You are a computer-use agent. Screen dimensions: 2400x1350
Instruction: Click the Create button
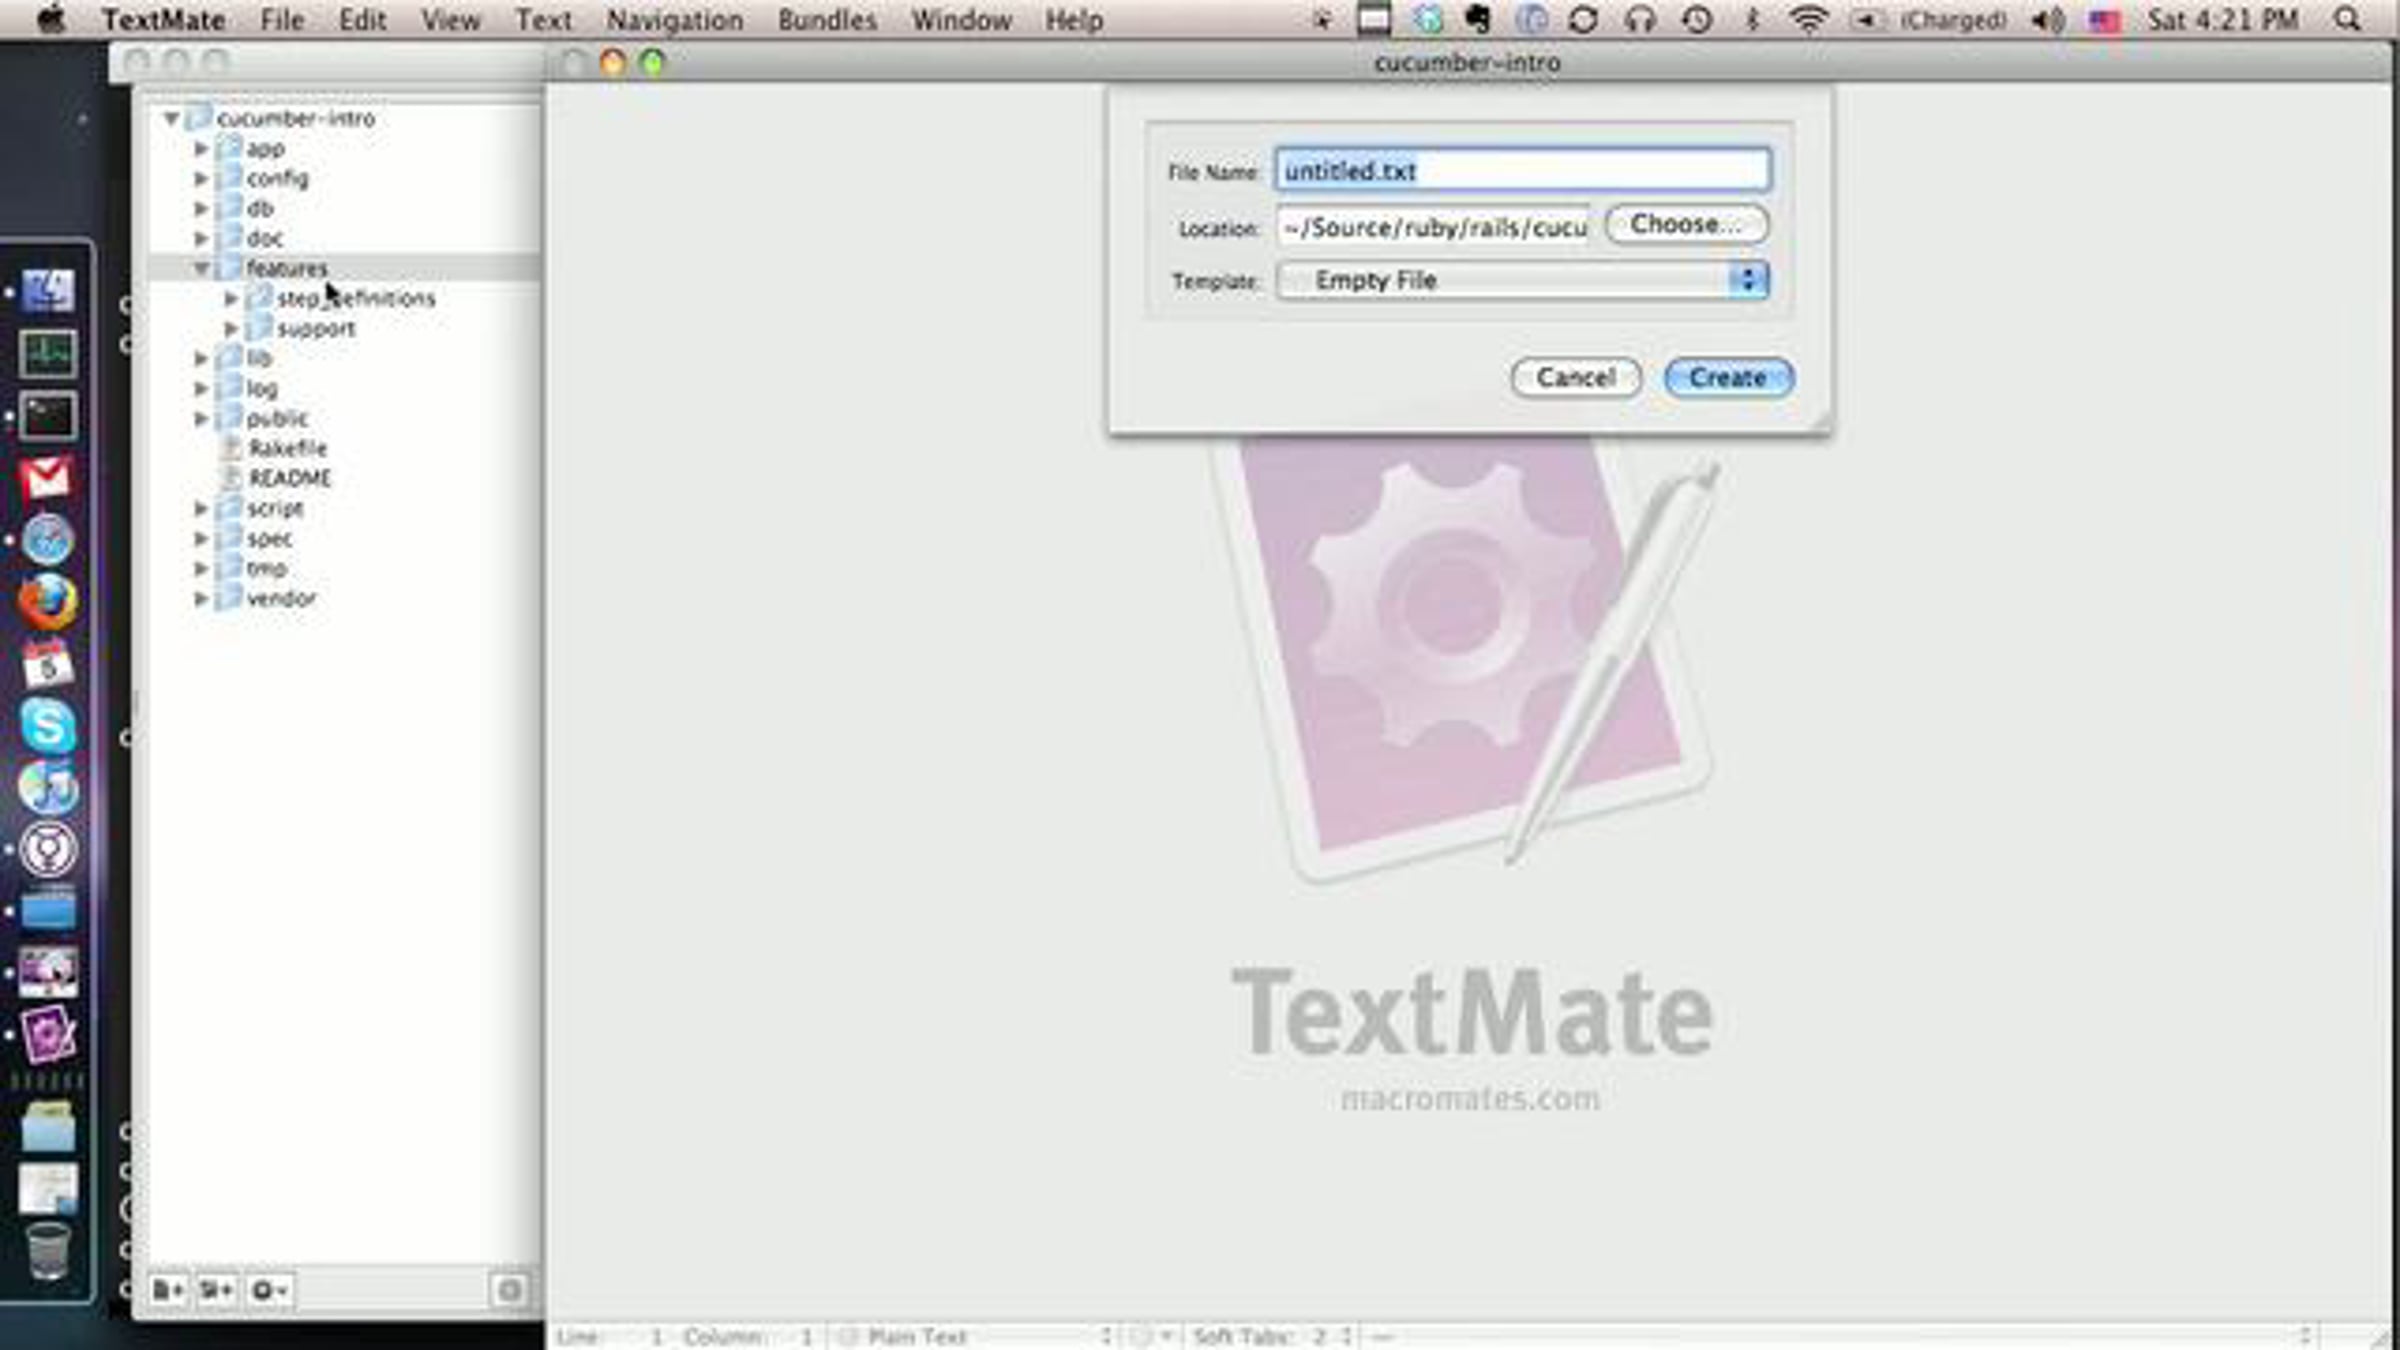pos(1728,377)
